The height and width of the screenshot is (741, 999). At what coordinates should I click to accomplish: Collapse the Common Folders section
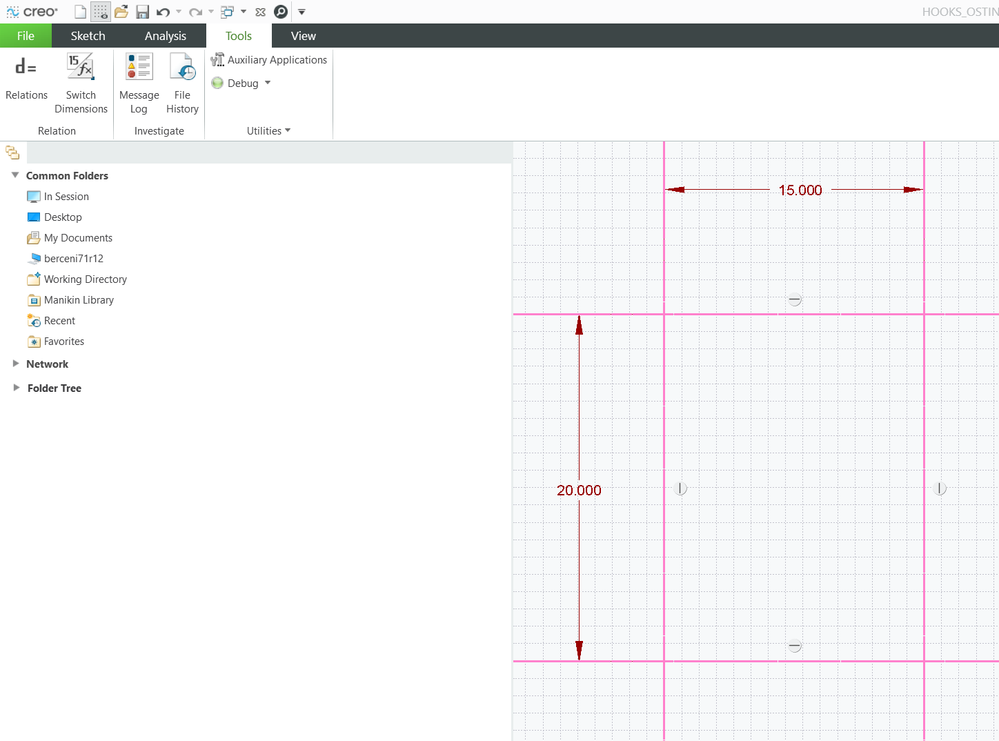[x=15, y=176]
